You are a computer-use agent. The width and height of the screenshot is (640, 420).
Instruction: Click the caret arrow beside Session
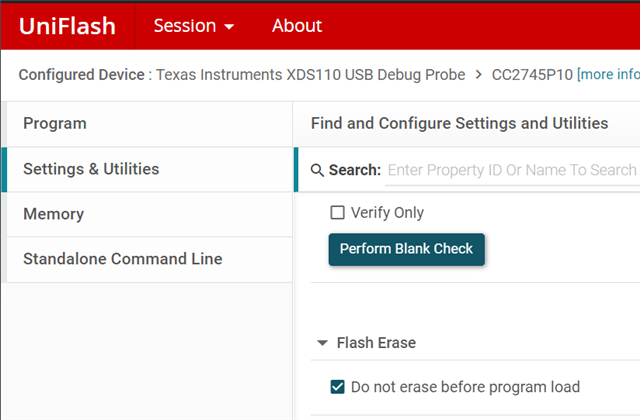pyautogui.click(x=229, y=27)
